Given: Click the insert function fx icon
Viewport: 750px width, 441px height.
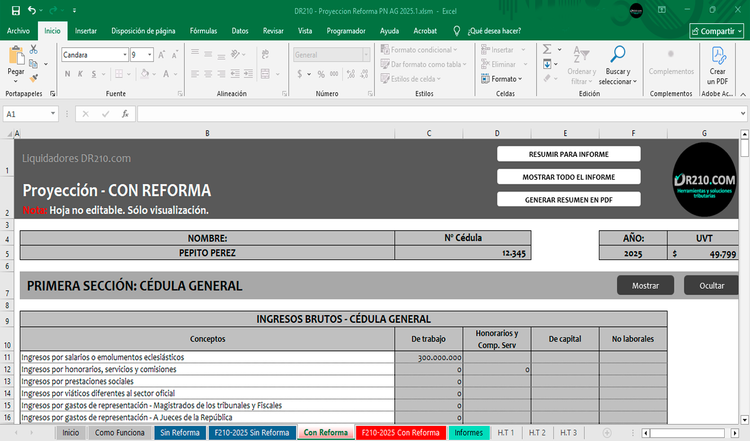Looking at the screenshot, I should tap(126, 114).
